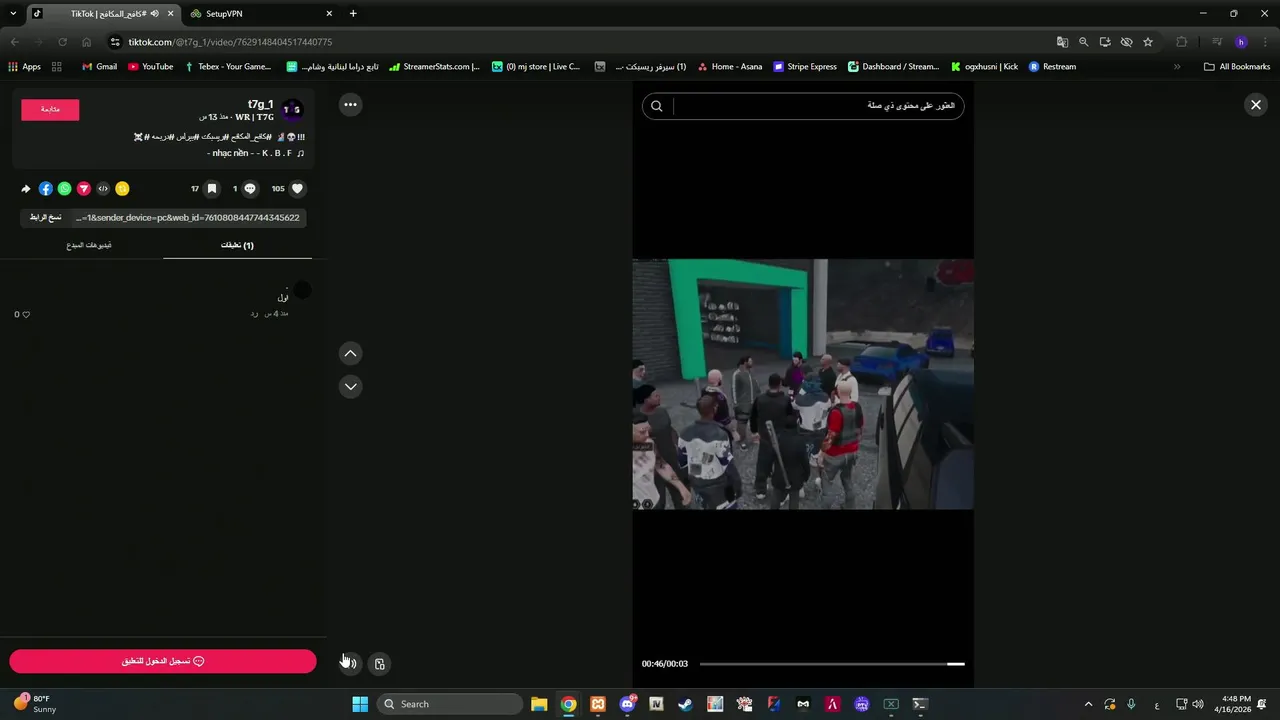This screenshot has width=1280, height=720.
Task: Seek on the video progress bar
Action: 832,664
